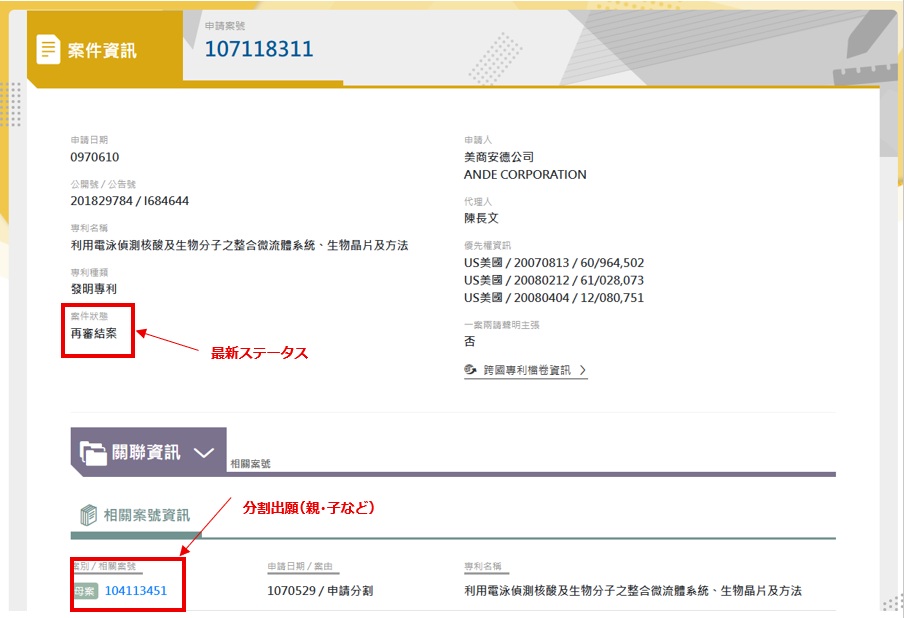Click the globe icon beside 跨國專利檔卷資訊

[470, 370]
